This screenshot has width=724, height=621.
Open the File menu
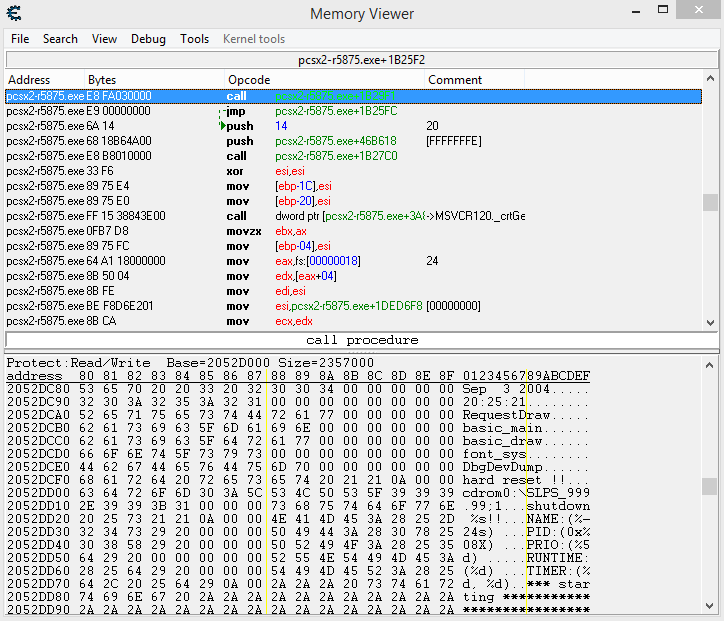(x=20, y=39)
